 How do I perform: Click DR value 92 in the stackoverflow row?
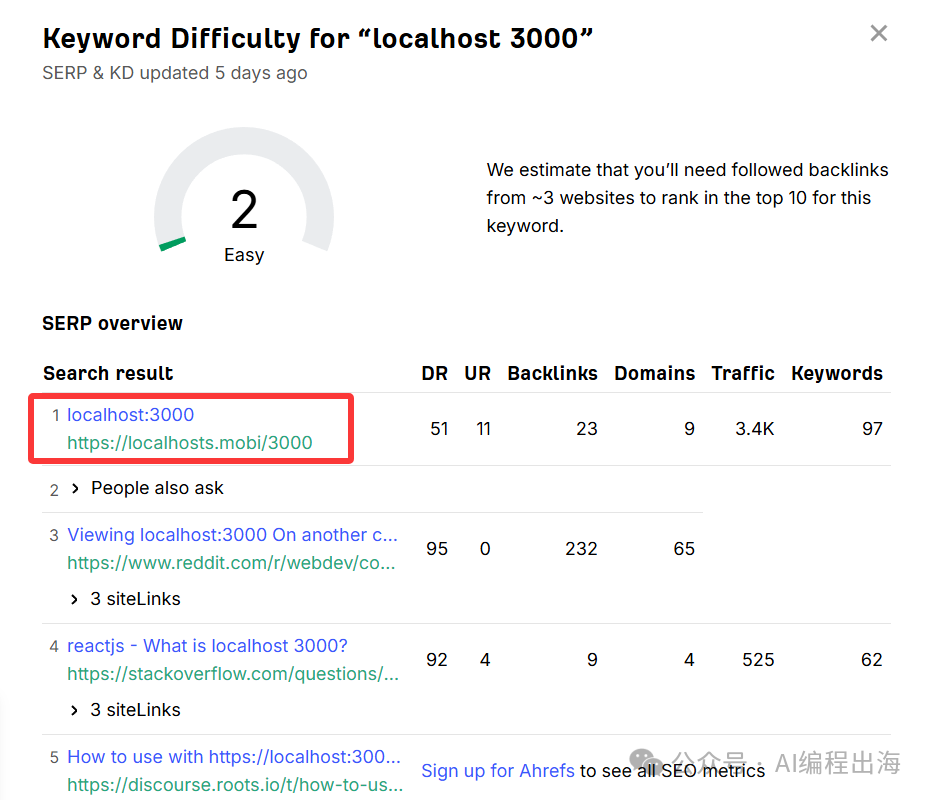(x=437, y=659)
